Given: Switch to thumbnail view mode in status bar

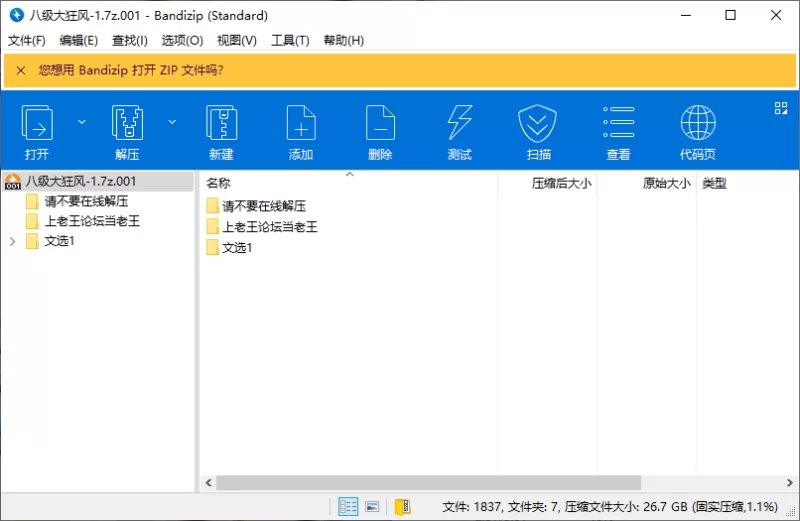Looking at the screenshot, I should (372, 507).
